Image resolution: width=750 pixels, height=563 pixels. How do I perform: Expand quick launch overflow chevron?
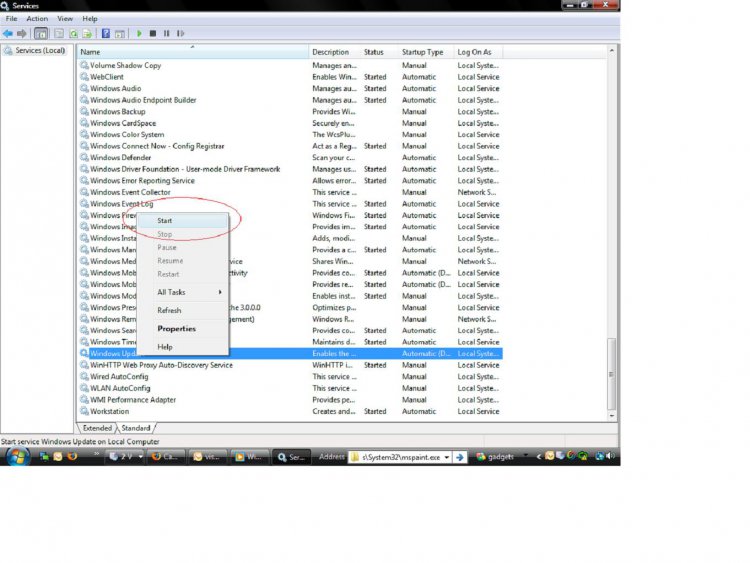tap(96, 453)
